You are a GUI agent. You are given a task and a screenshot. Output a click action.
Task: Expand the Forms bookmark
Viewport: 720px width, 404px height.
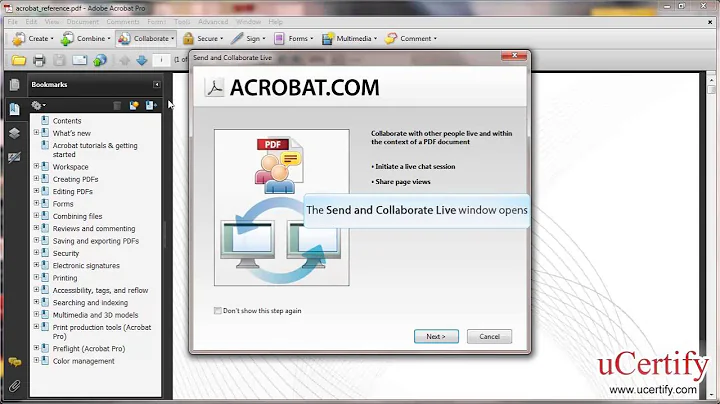[36, 203]
